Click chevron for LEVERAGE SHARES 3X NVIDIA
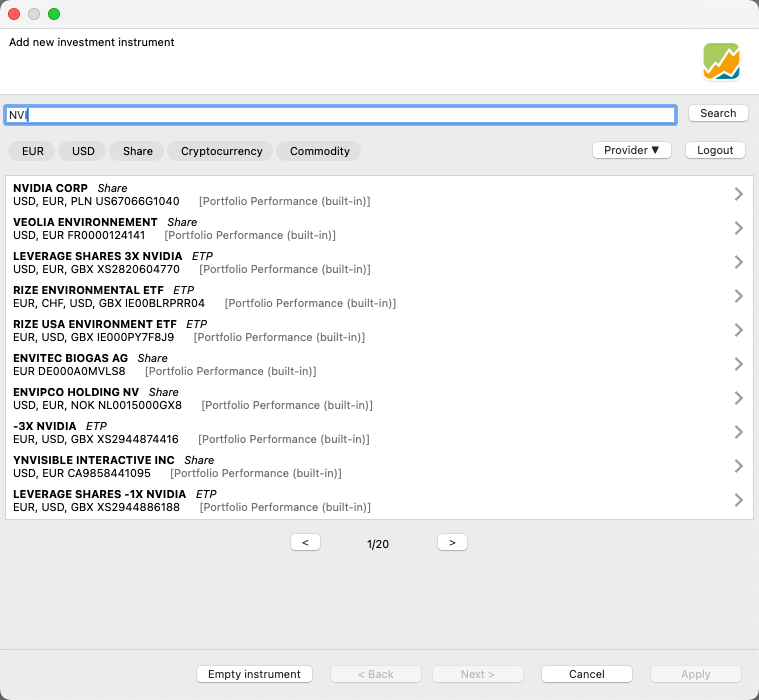The height and width of the screenshot is (700, 759). pos(738,262)
